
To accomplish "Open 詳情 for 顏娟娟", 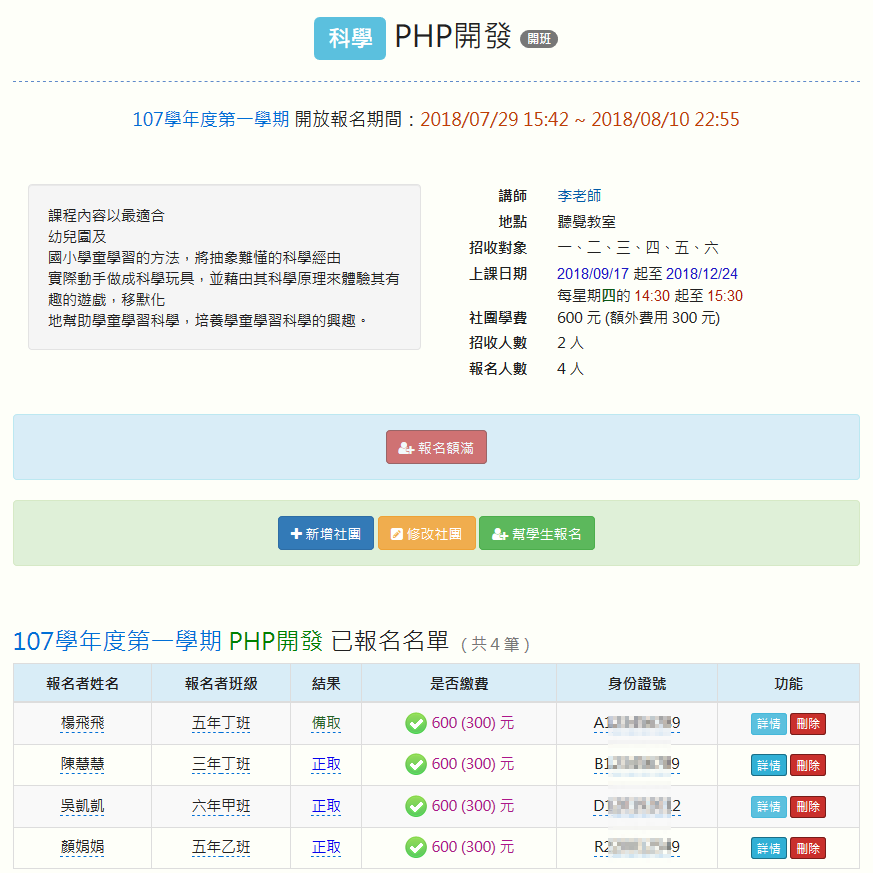I will (768, 848).
